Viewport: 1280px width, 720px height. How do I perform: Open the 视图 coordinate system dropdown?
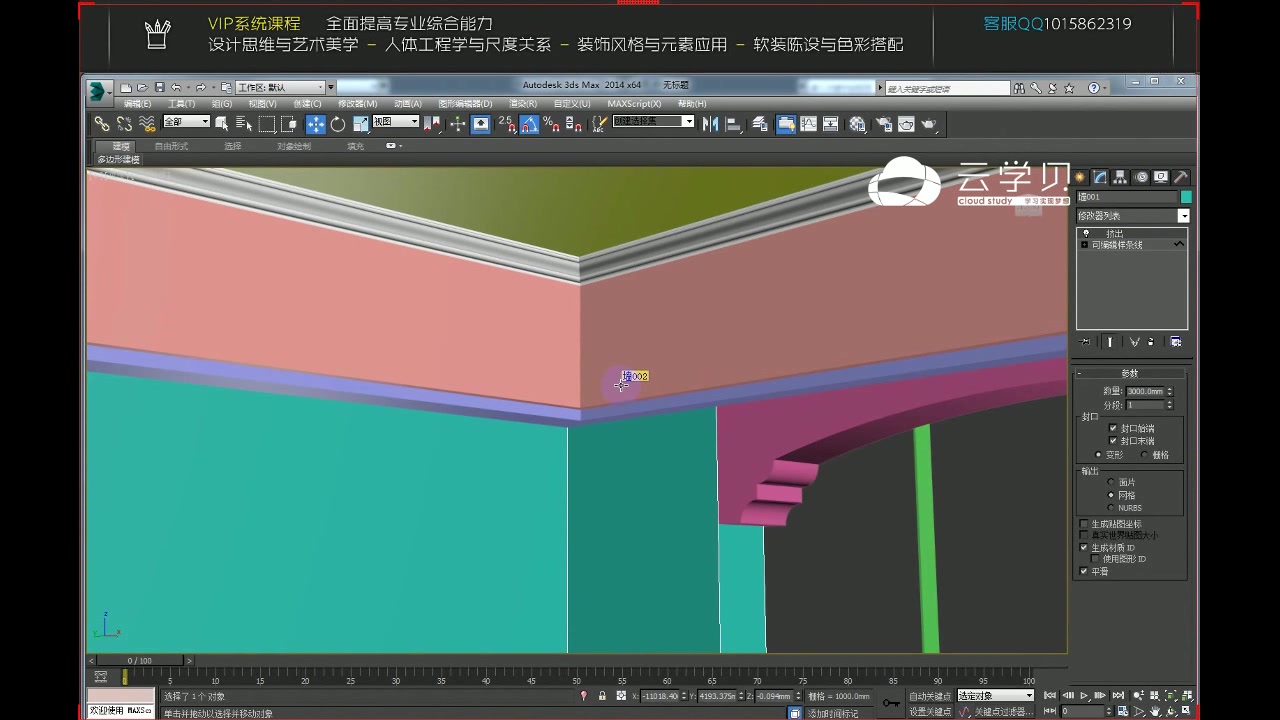coord(395,123)
